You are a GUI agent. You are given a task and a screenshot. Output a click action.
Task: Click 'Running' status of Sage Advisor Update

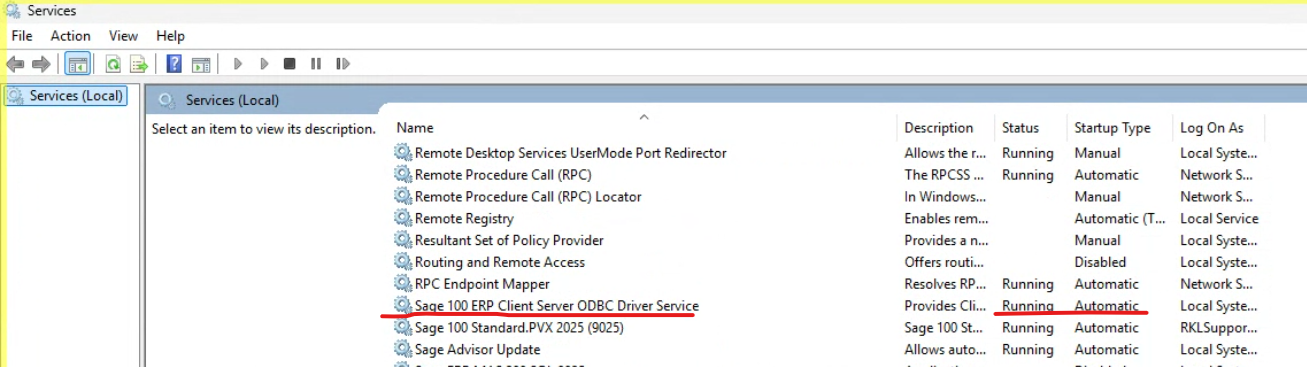[1028, 350]
